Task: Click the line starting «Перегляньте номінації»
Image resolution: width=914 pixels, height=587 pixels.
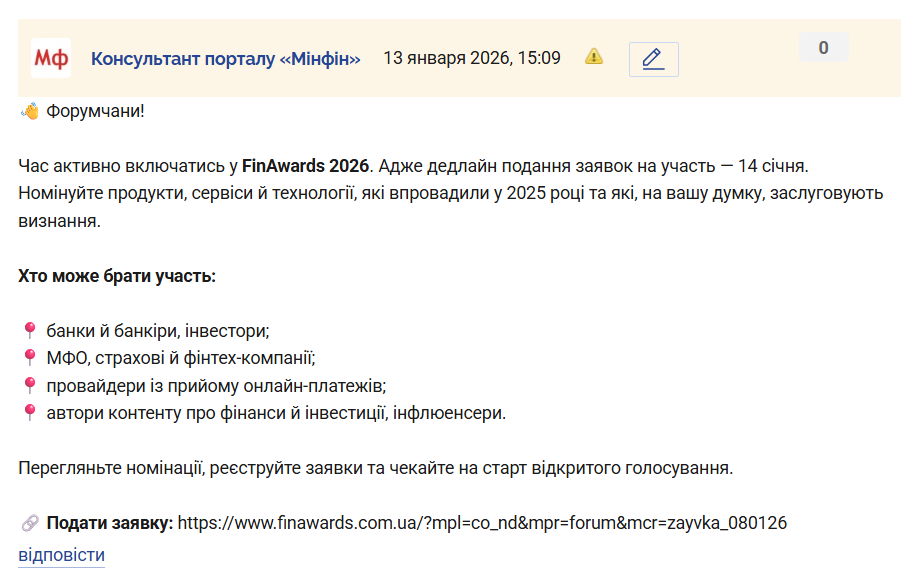Action: [x=376, y=467]
